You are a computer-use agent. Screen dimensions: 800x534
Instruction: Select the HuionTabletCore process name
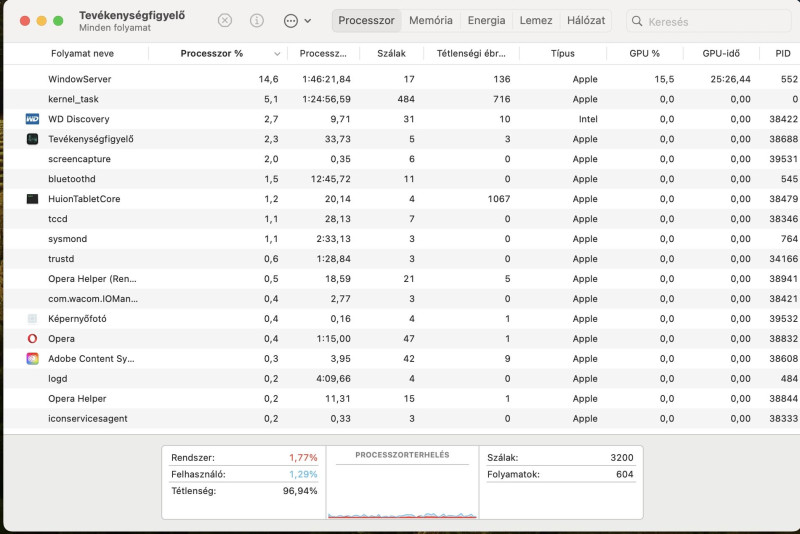tap(84, 199)
